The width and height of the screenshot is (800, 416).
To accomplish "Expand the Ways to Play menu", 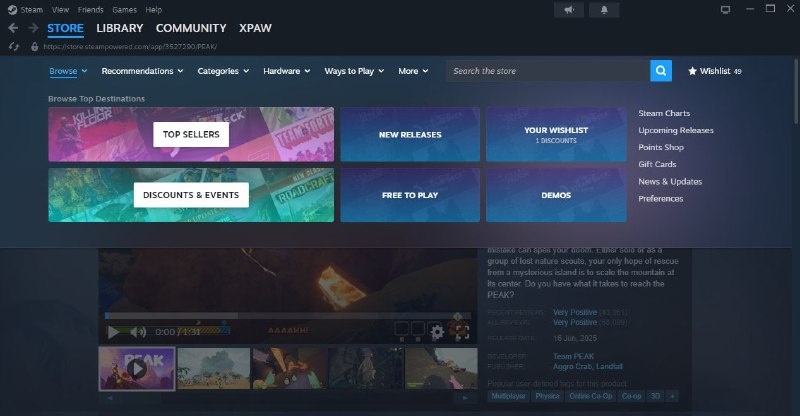I will pyautogui.click(x=354, y=71).
